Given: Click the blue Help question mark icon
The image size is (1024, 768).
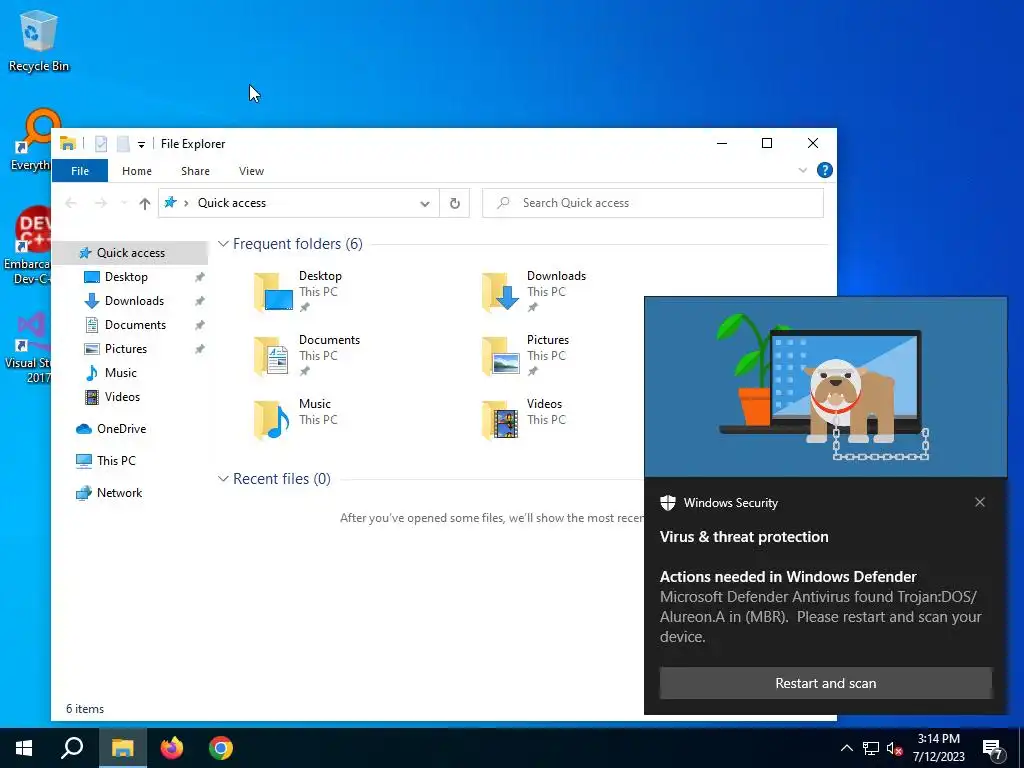Looking at the screenshot, I should (825, 170).
